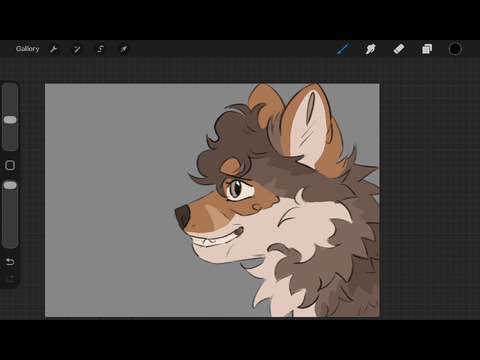480x360 pixels.
Task: Return to the Gallery
Action: 27,49
